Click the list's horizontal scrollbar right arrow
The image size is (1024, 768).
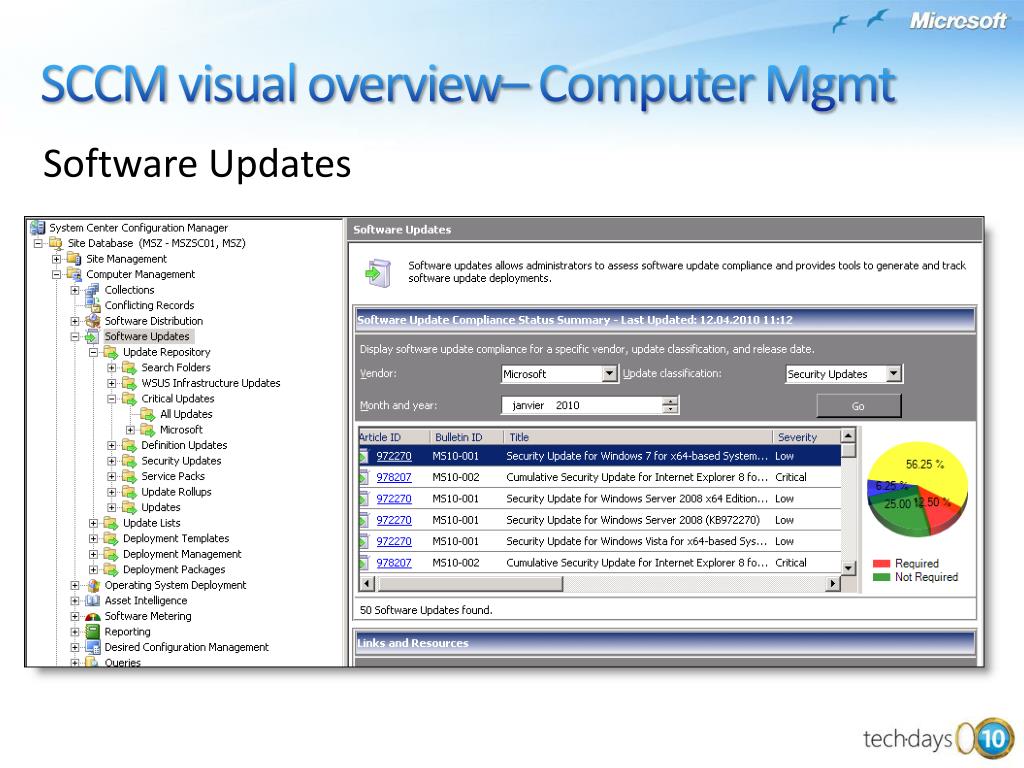pyautogui.click(x=833, y=584)
